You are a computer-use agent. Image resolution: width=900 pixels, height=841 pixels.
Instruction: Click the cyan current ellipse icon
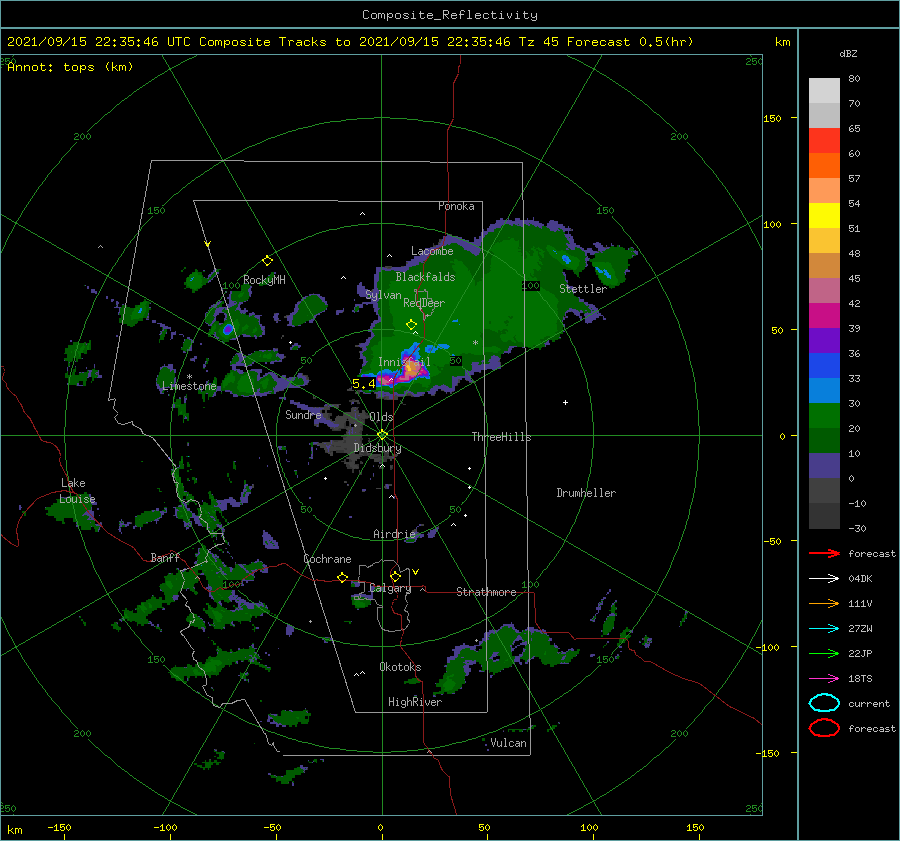pyautogui.click(x=824, y=703)
